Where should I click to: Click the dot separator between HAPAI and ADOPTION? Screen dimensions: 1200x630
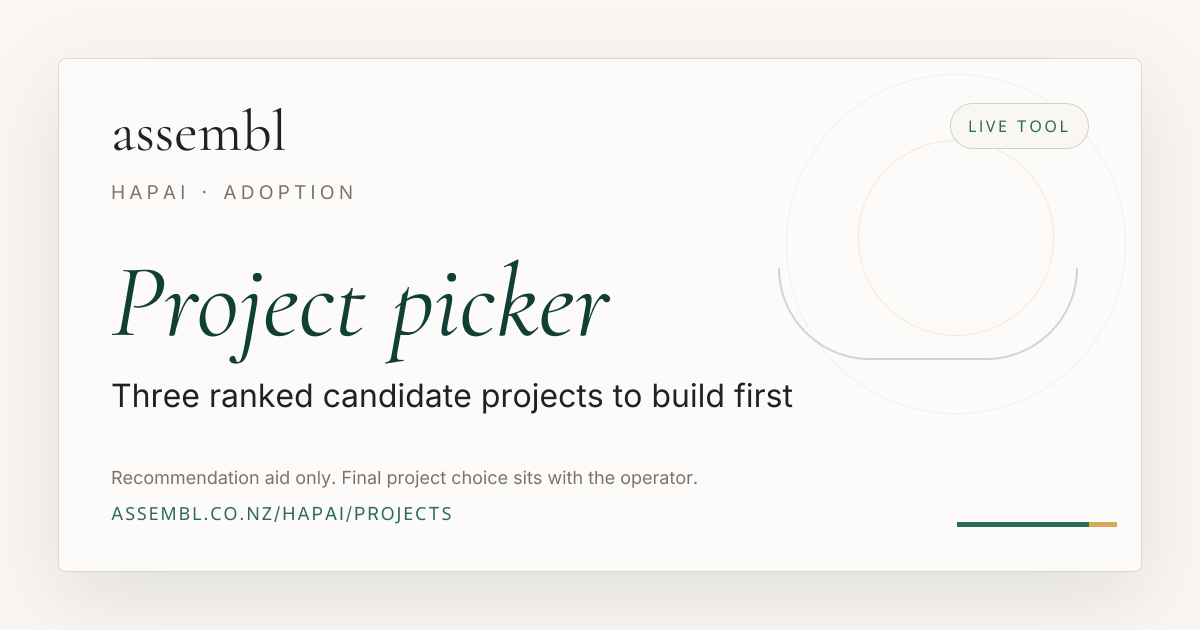coord(206,192)
